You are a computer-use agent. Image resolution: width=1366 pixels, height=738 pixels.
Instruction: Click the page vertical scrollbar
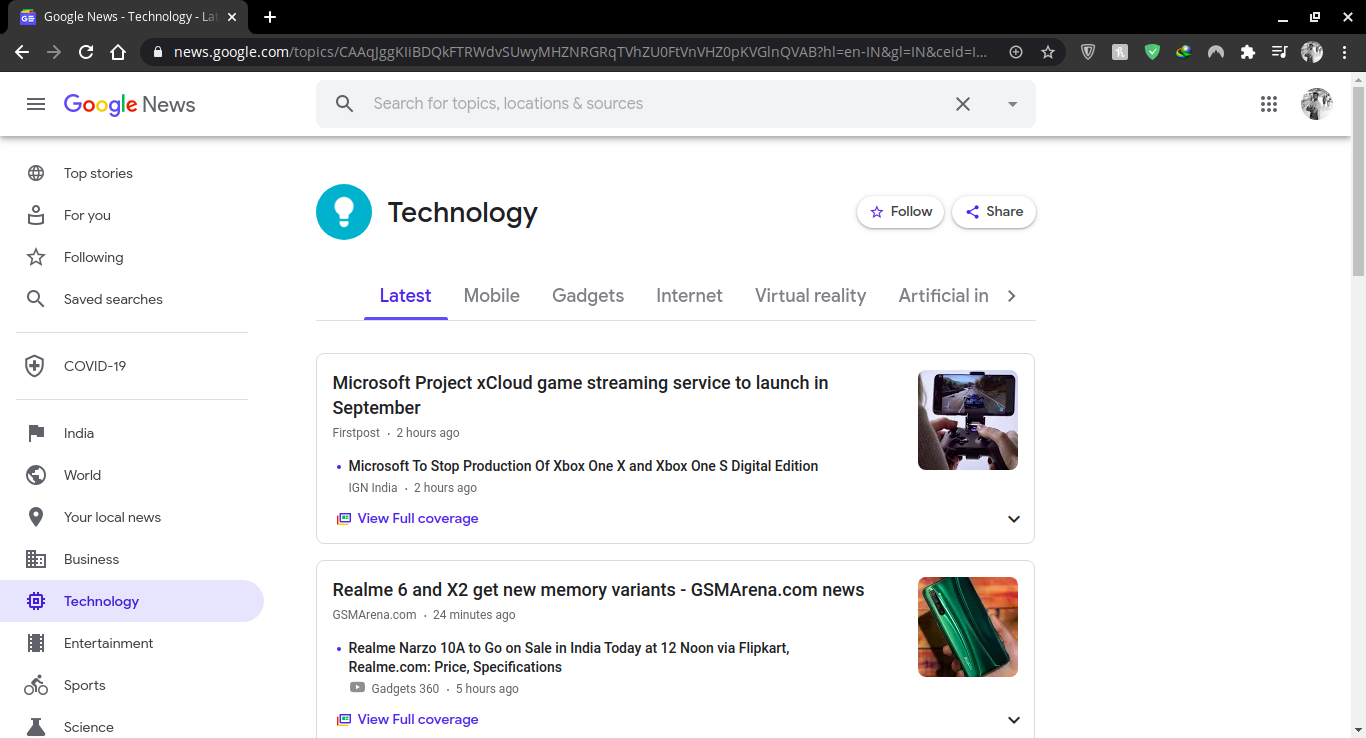click(1358, 180)
